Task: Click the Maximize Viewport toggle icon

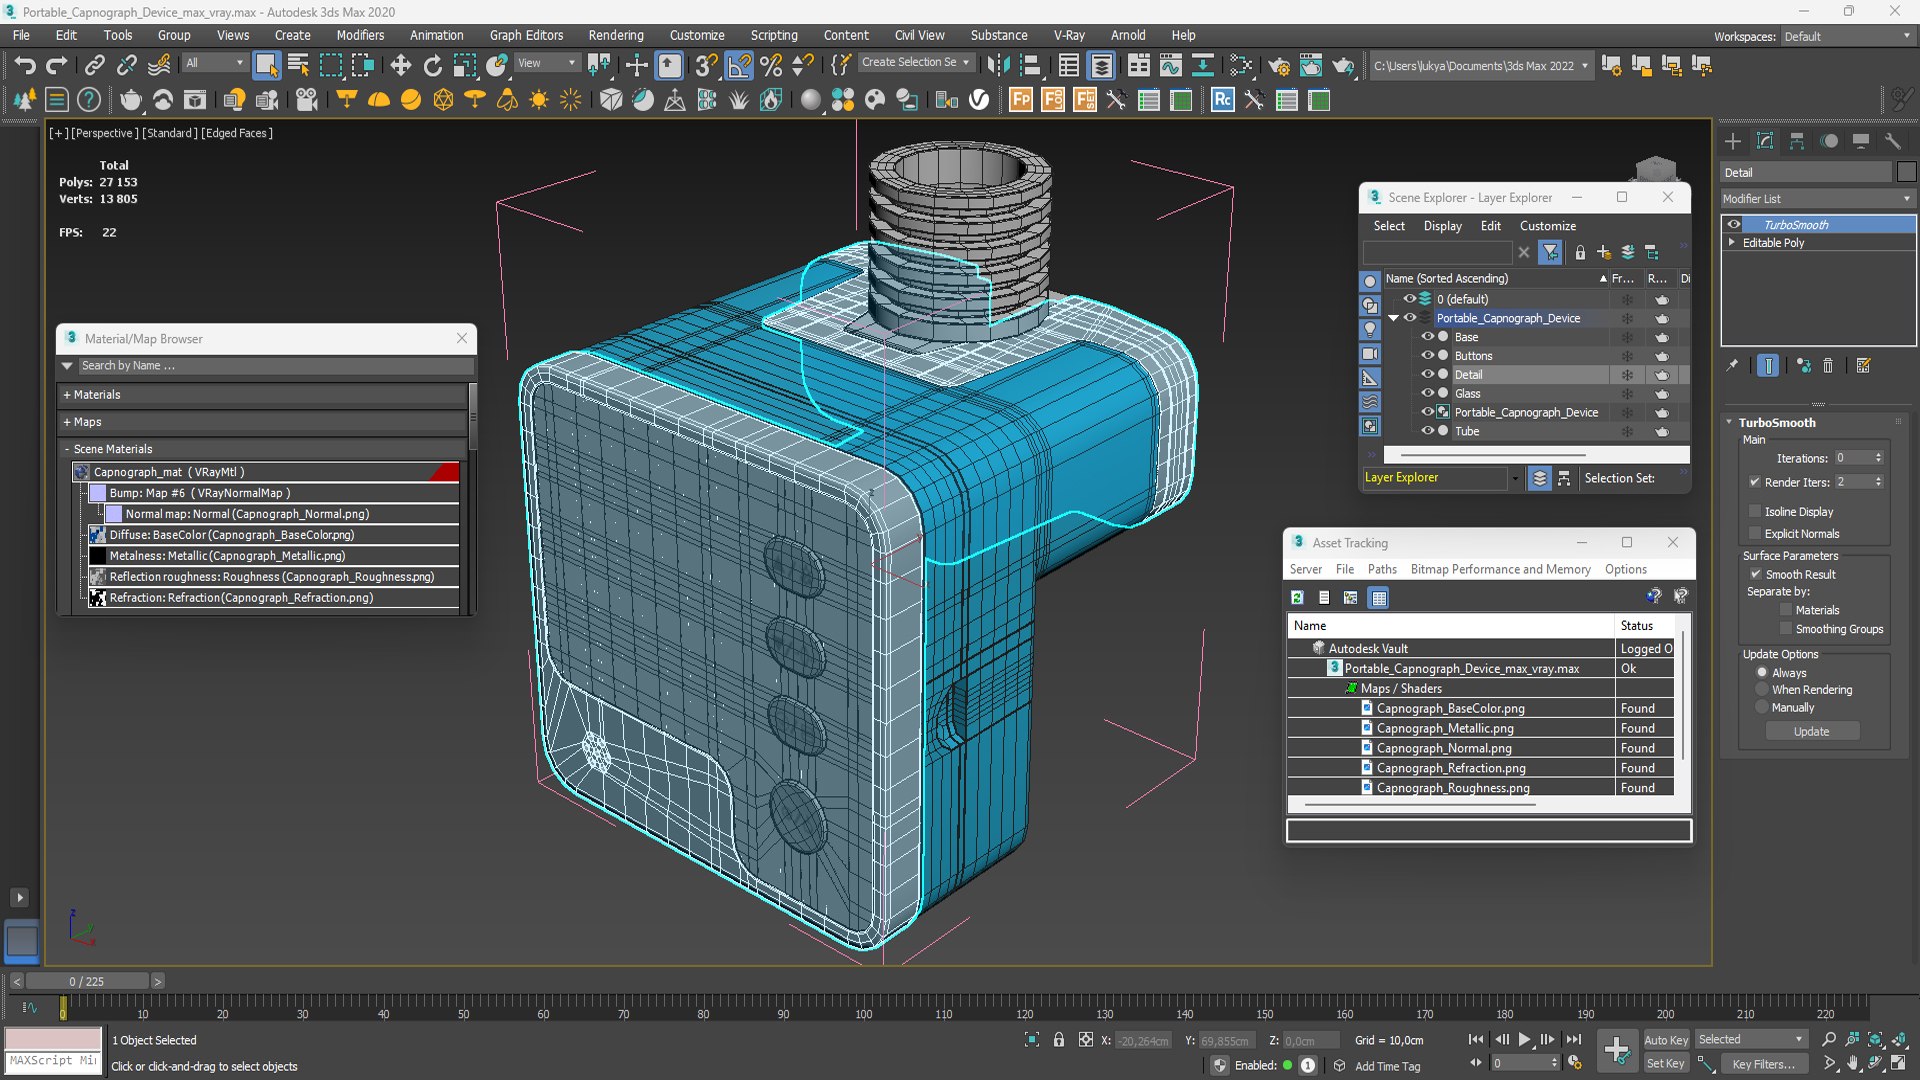Action: point(1899,1064)
